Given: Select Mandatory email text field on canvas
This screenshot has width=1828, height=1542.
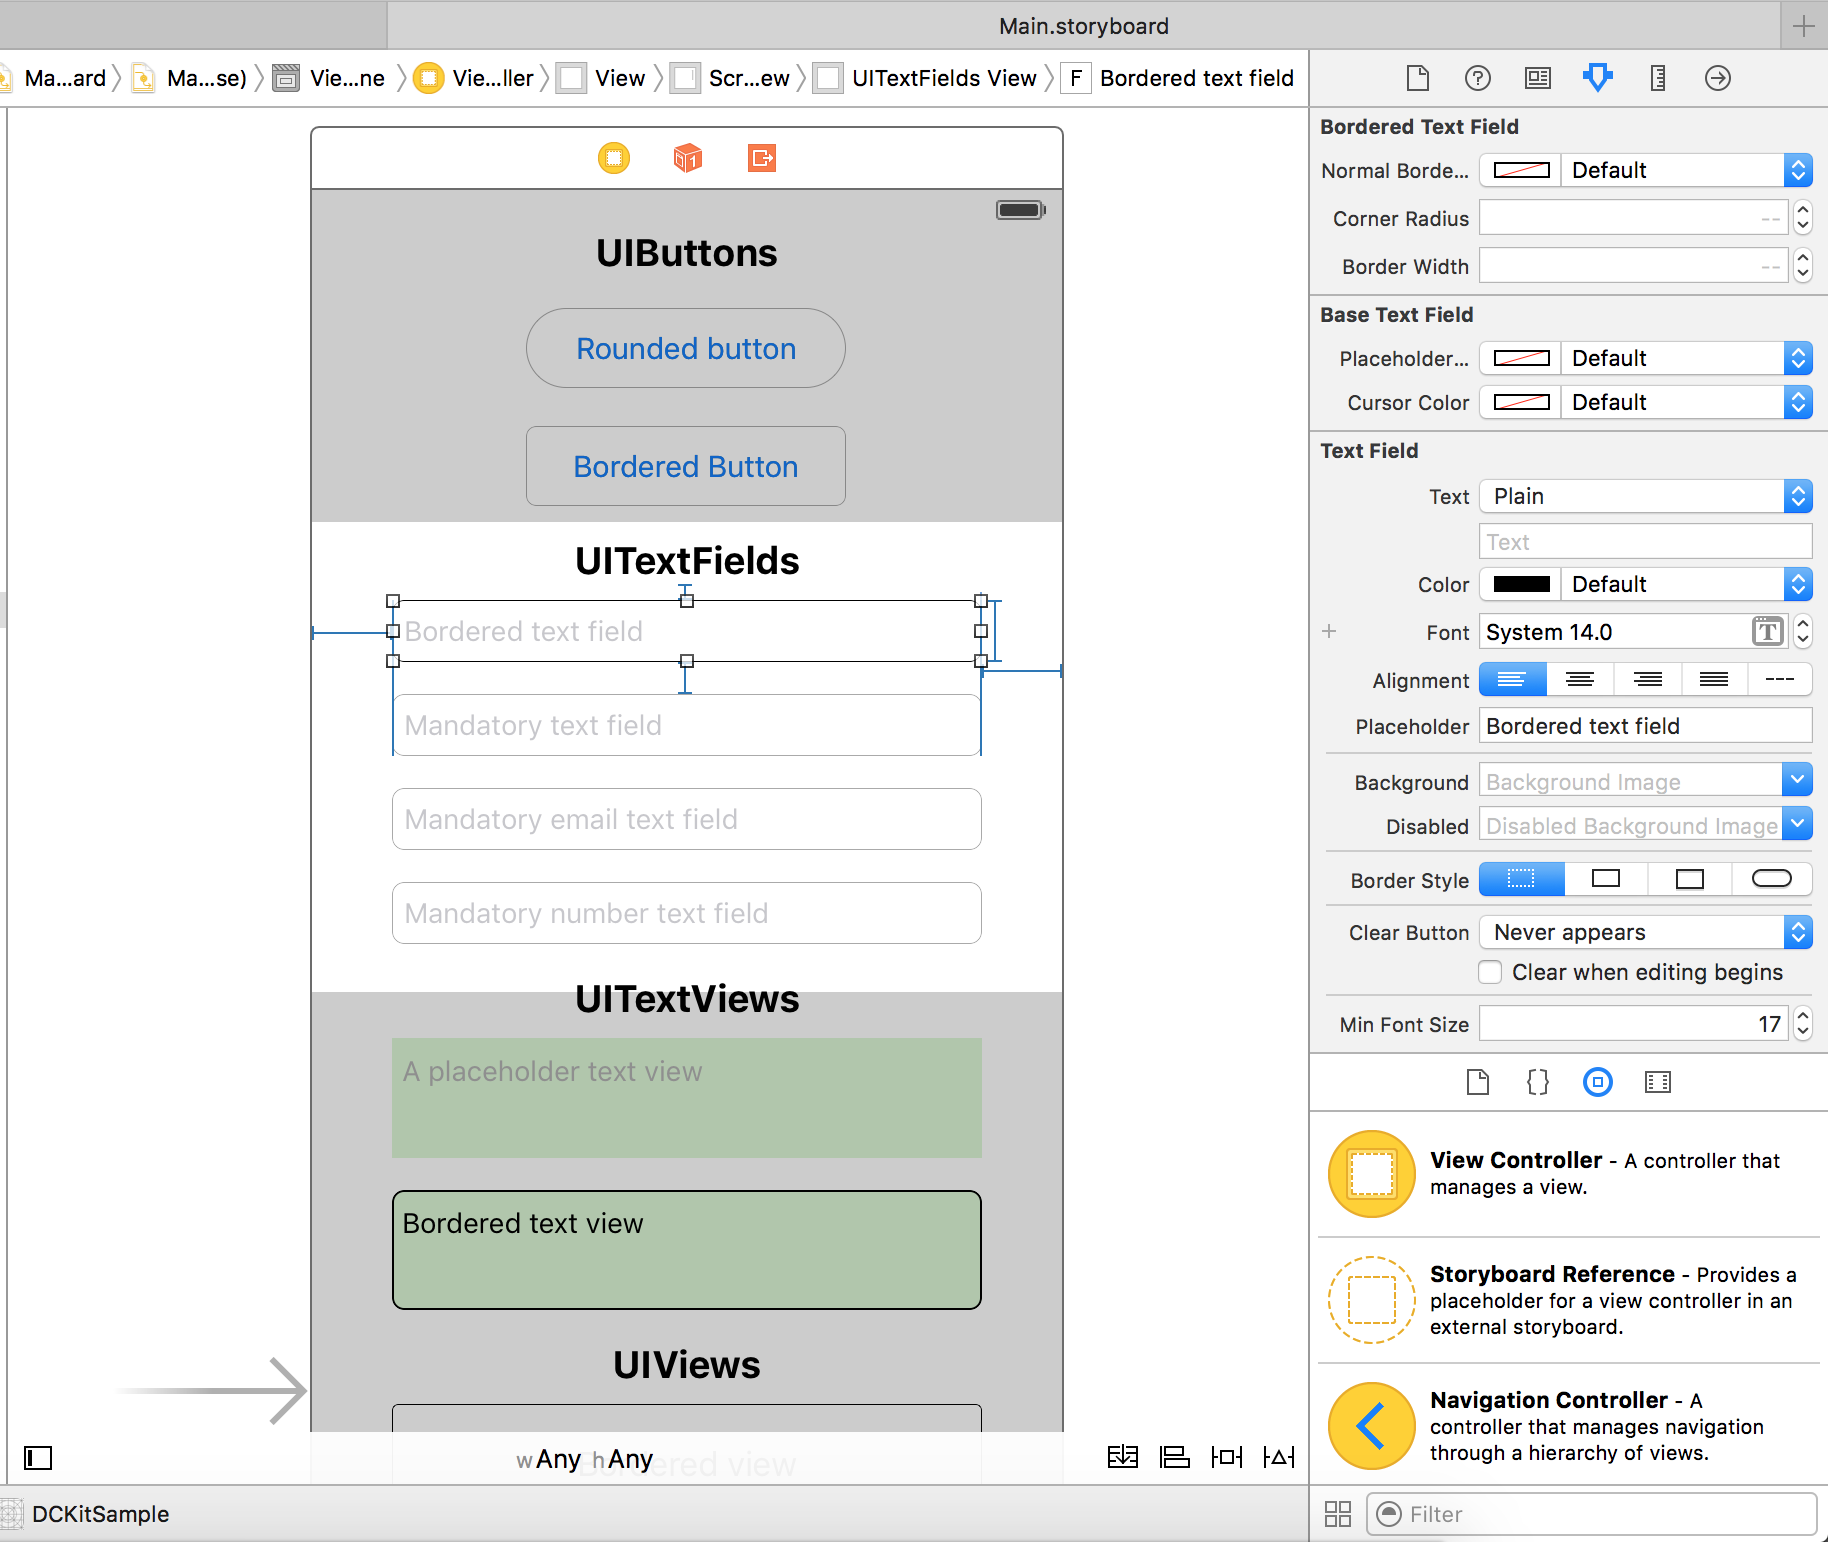Looking at the screenshot, I should coord(687,819).
